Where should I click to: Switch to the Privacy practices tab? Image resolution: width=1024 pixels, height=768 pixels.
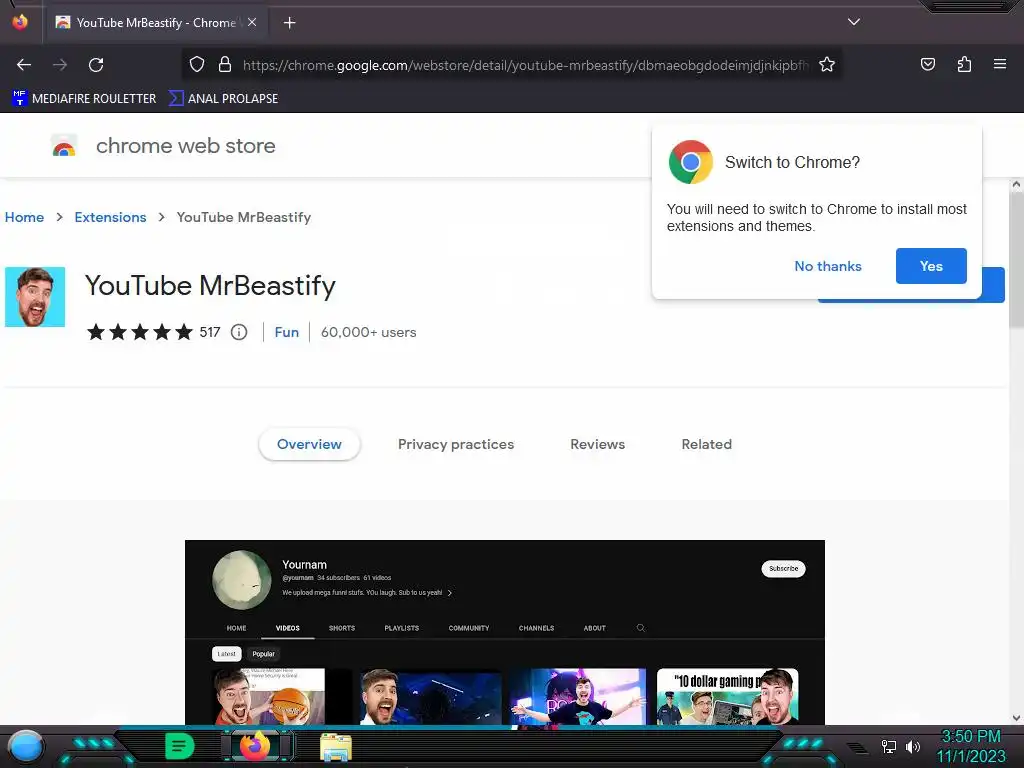pyautogui.click(x=456, y=444)
